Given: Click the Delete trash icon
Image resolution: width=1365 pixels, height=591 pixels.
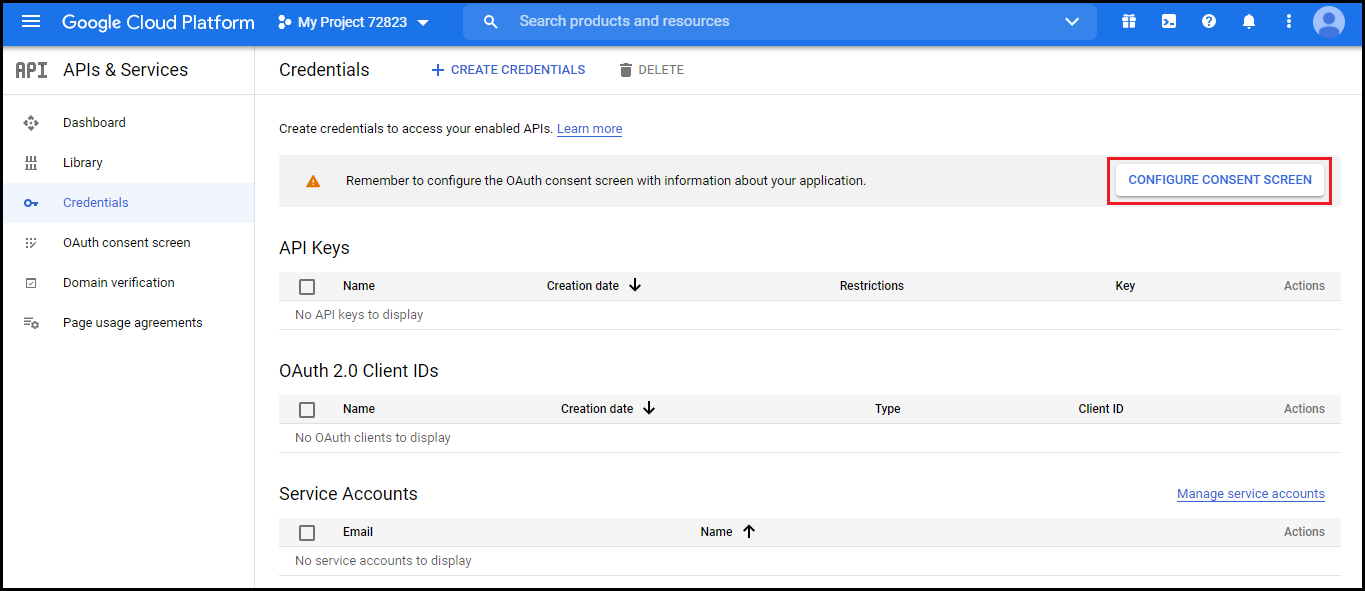Looking at the screenshot, I should click(x=626, y=70).
